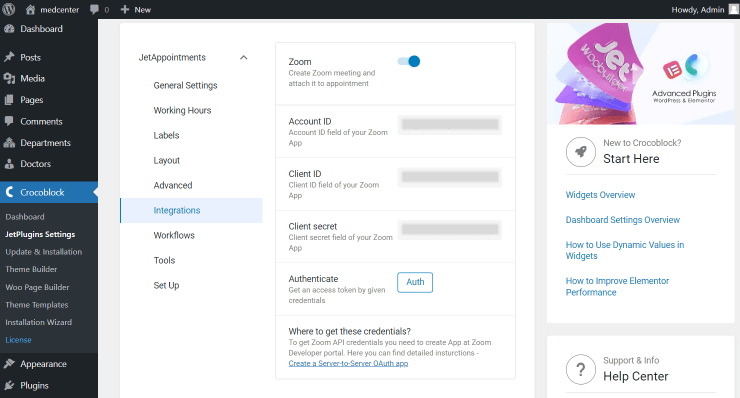The image size is (740, 398).
Task: Open General Settings tab
Action: point(185,85)
